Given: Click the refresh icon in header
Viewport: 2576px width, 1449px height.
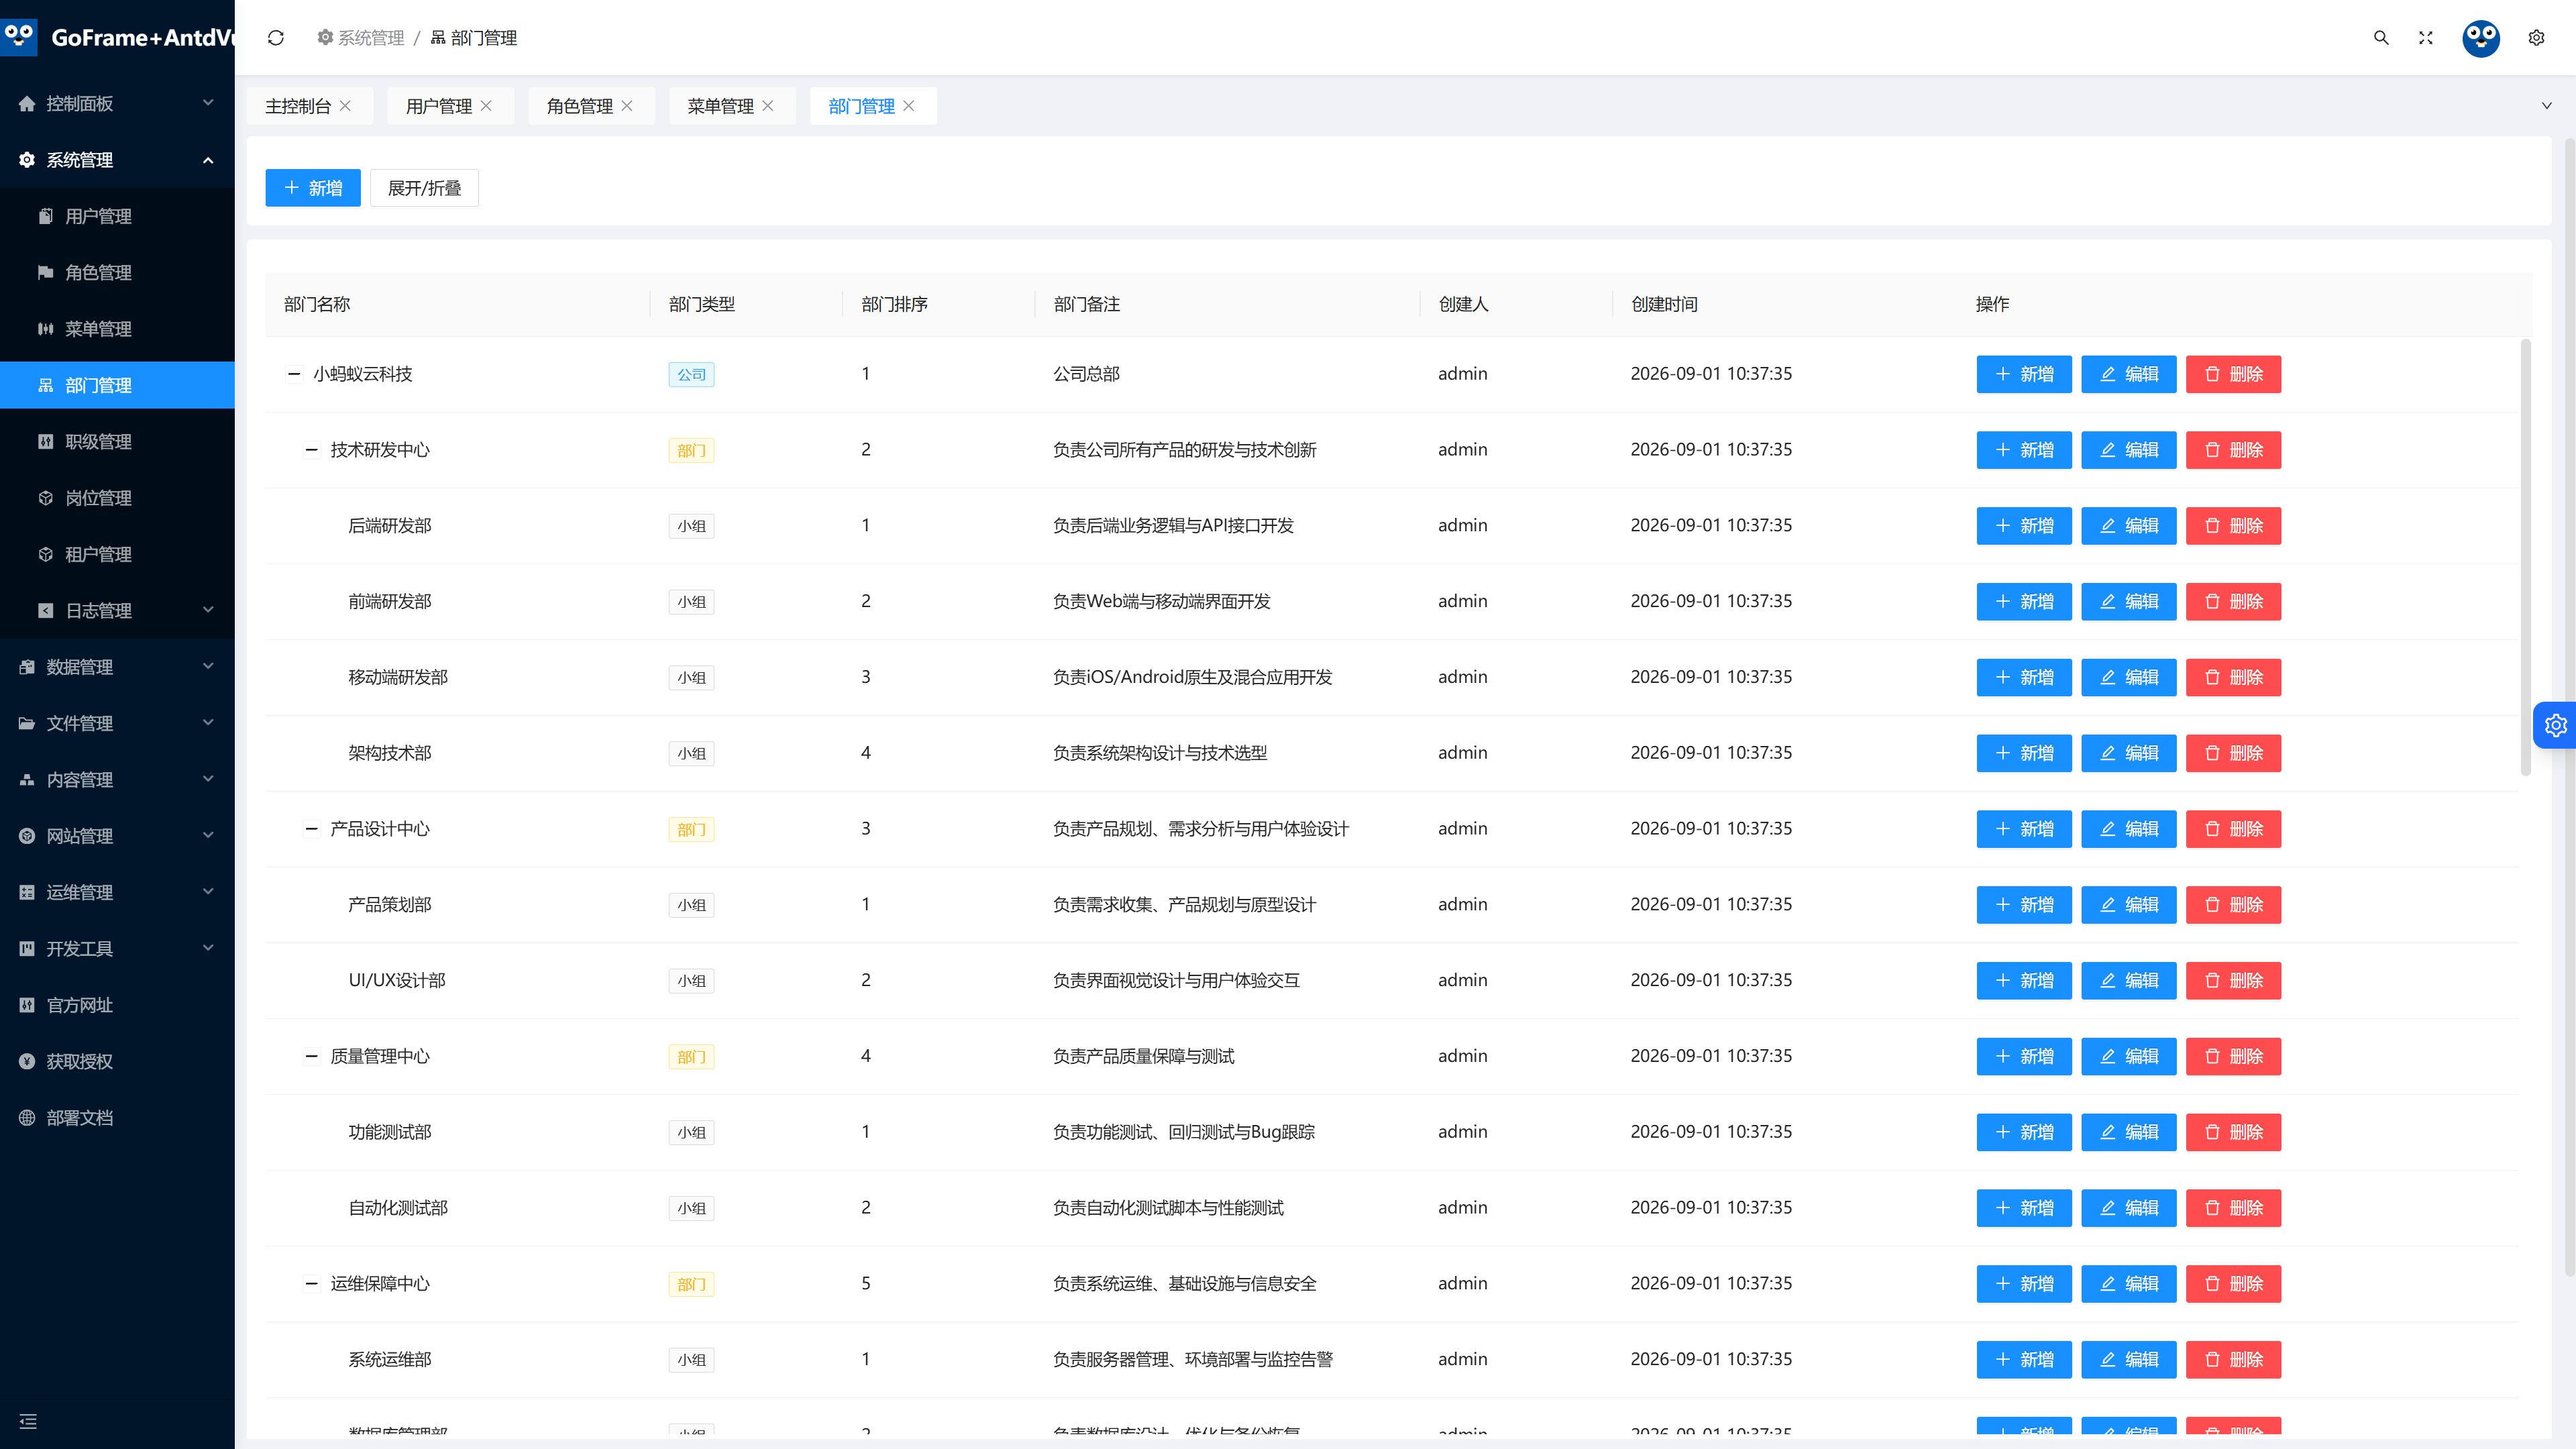Looking at the screenshot, I should (276, 38).
